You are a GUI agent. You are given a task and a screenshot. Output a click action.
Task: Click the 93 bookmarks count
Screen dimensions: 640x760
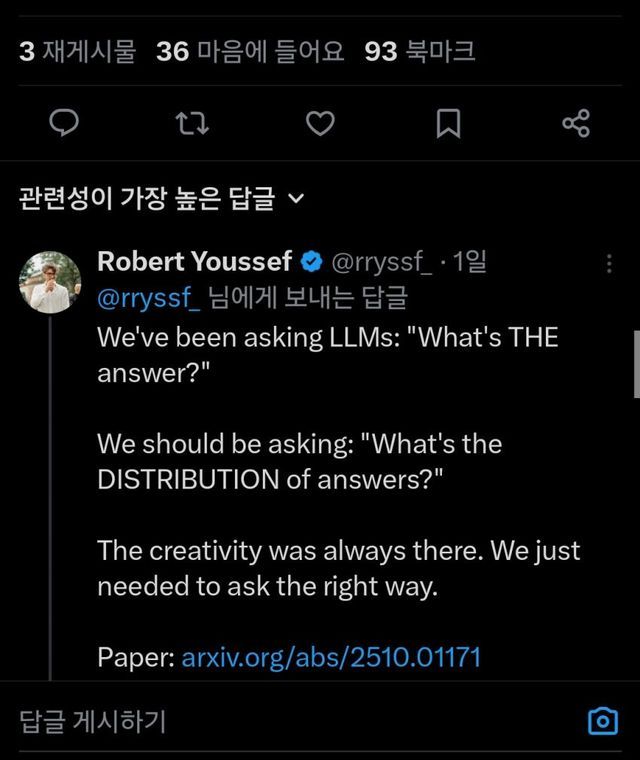pos(420,52)
